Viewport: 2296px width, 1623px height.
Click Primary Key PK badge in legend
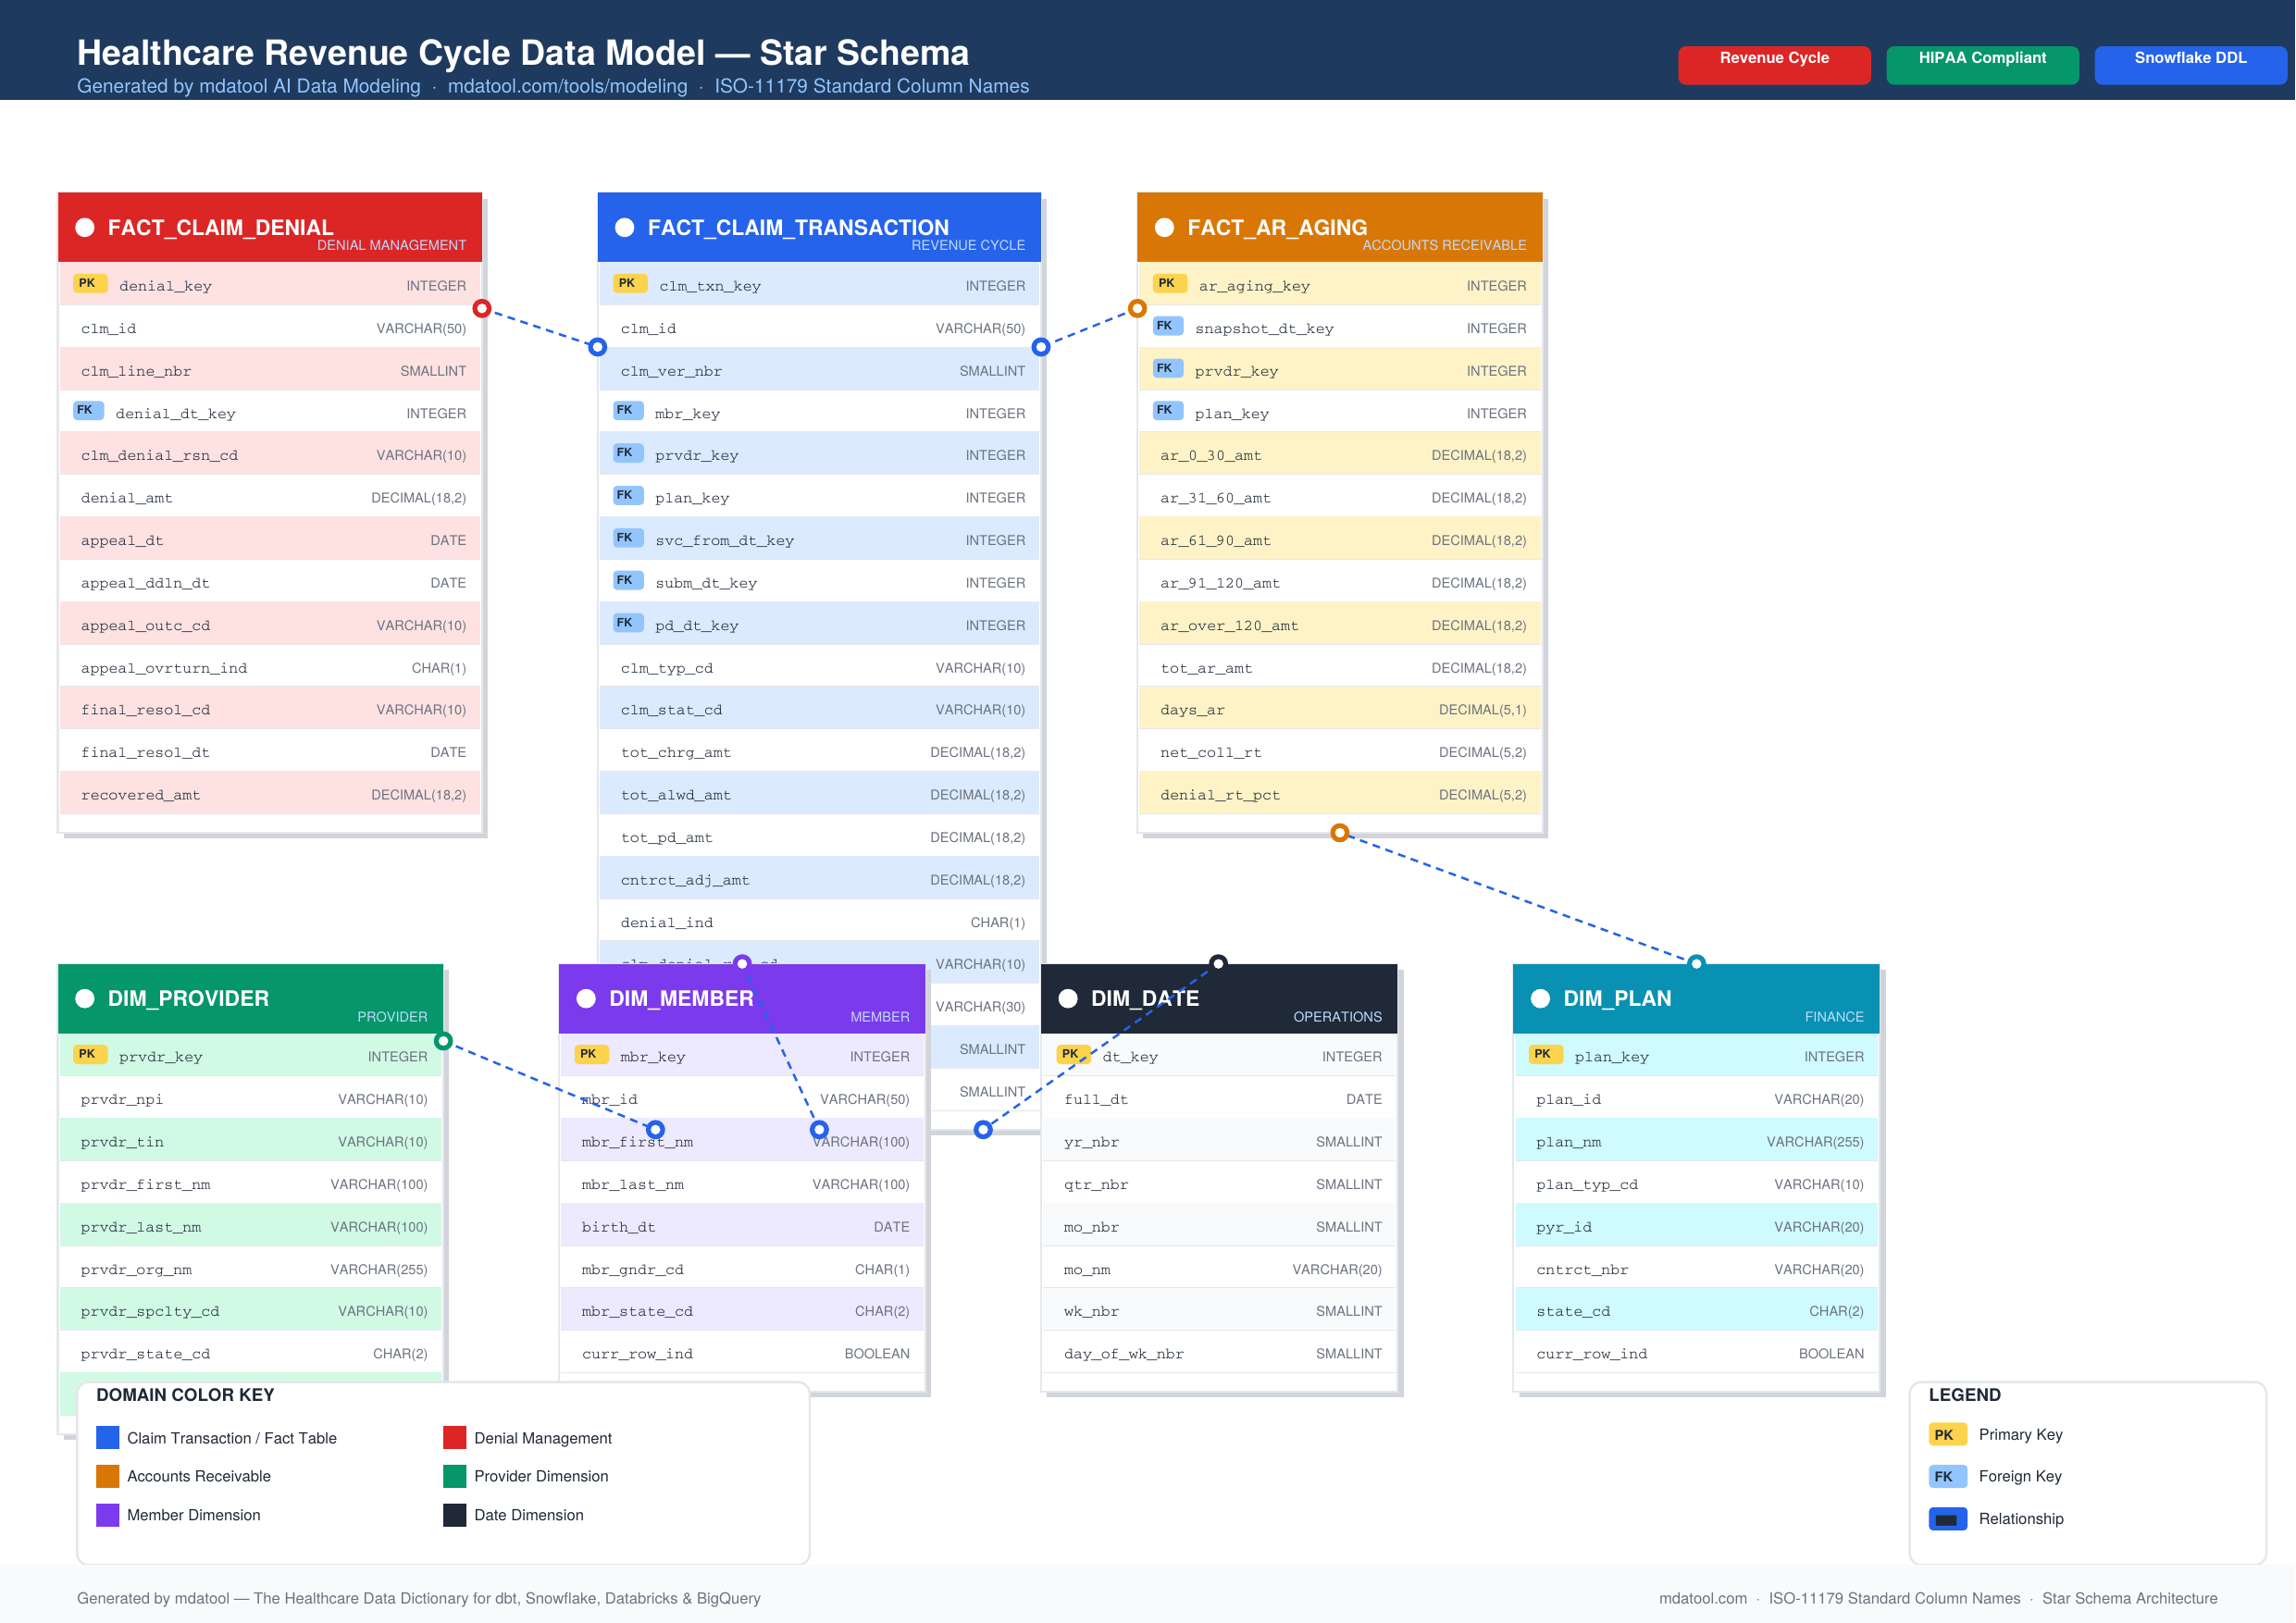click(1946, 1435)
